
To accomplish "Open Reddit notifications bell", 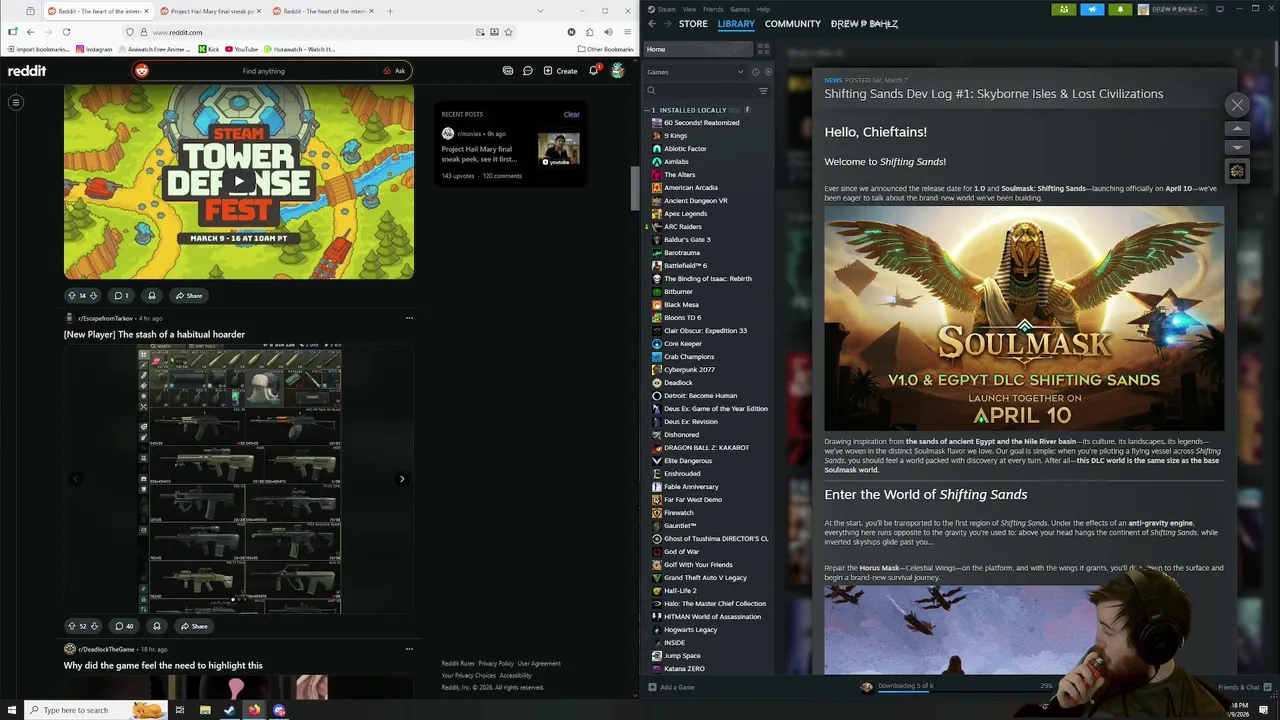I will (x=593, y=71).
